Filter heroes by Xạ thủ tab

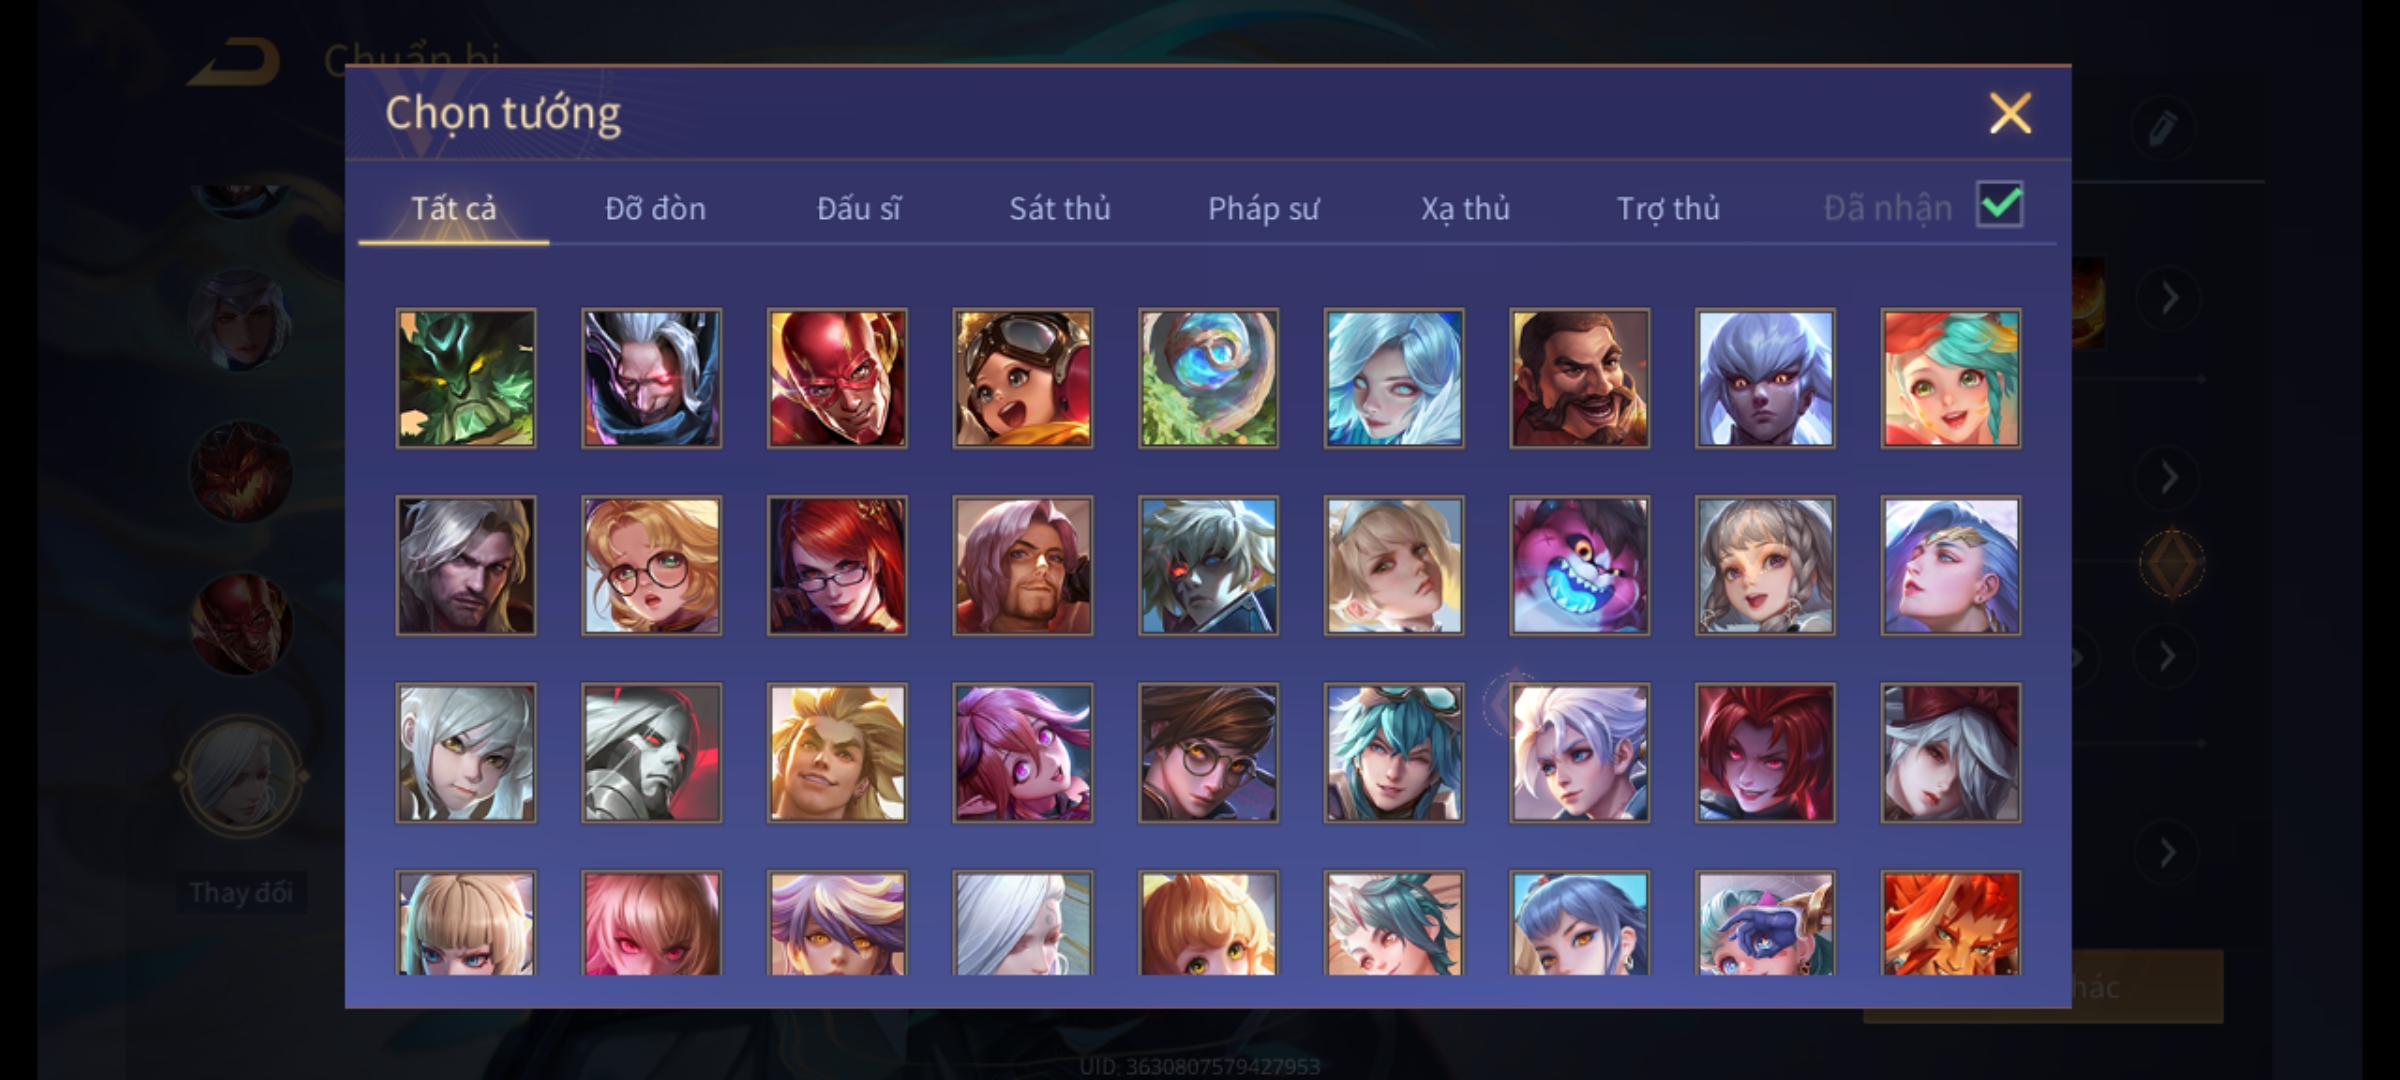coord(1465,208)
